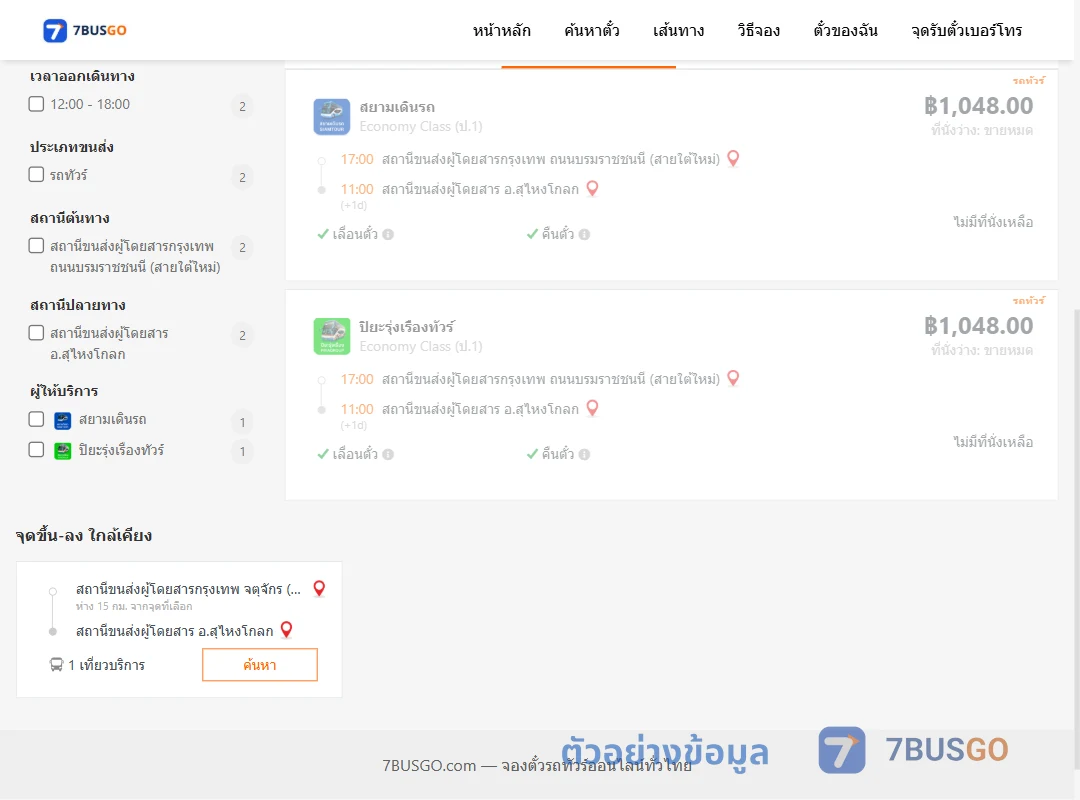This screenshot has width=1080, height=800.
Task: Open map pin for 11:00 arrival, สยามเดินรถ card
Action: [592, 188]
